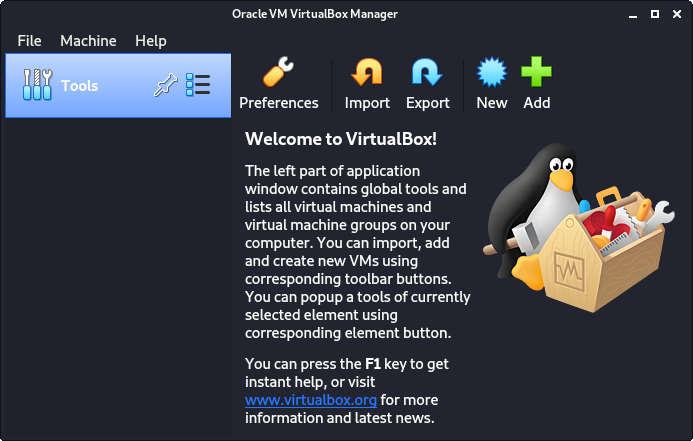Click the Oracle VM VirtualBox Manager title

(315, 14)
